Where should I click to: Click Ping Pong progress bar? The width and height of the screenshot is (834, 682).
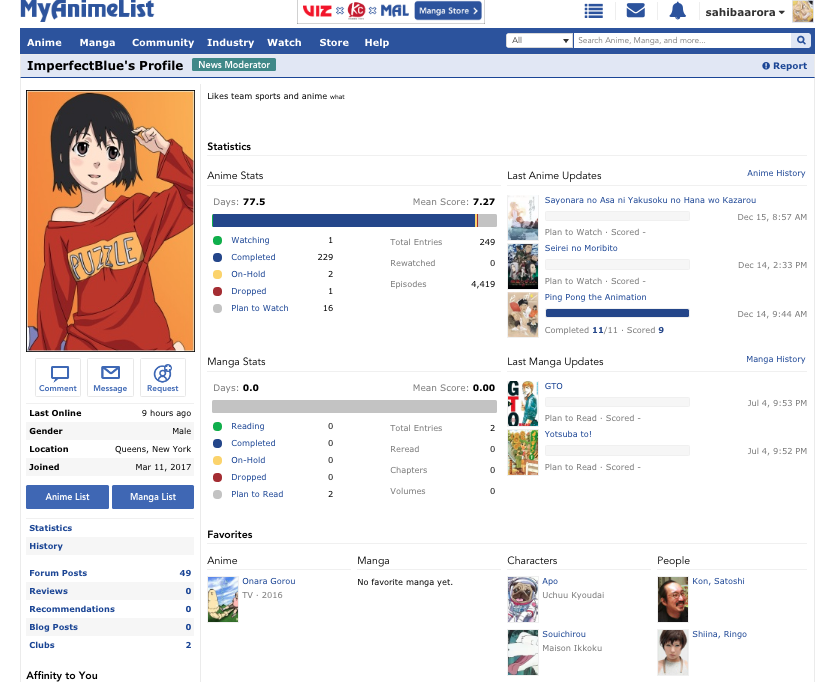click(x=617, y=313)
